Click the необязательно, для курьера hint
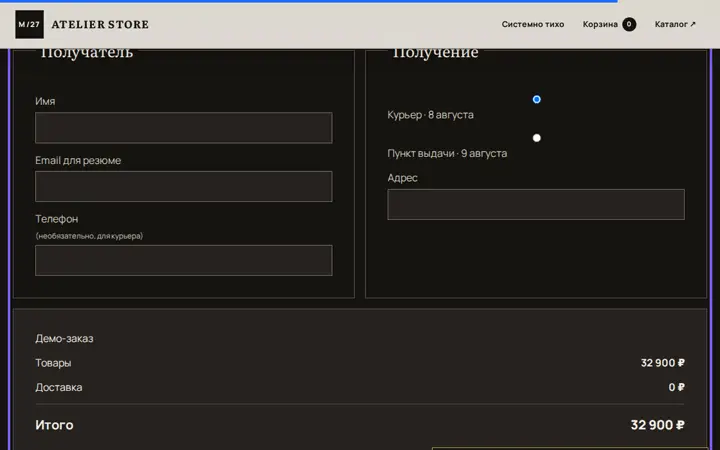 point(89,236)
